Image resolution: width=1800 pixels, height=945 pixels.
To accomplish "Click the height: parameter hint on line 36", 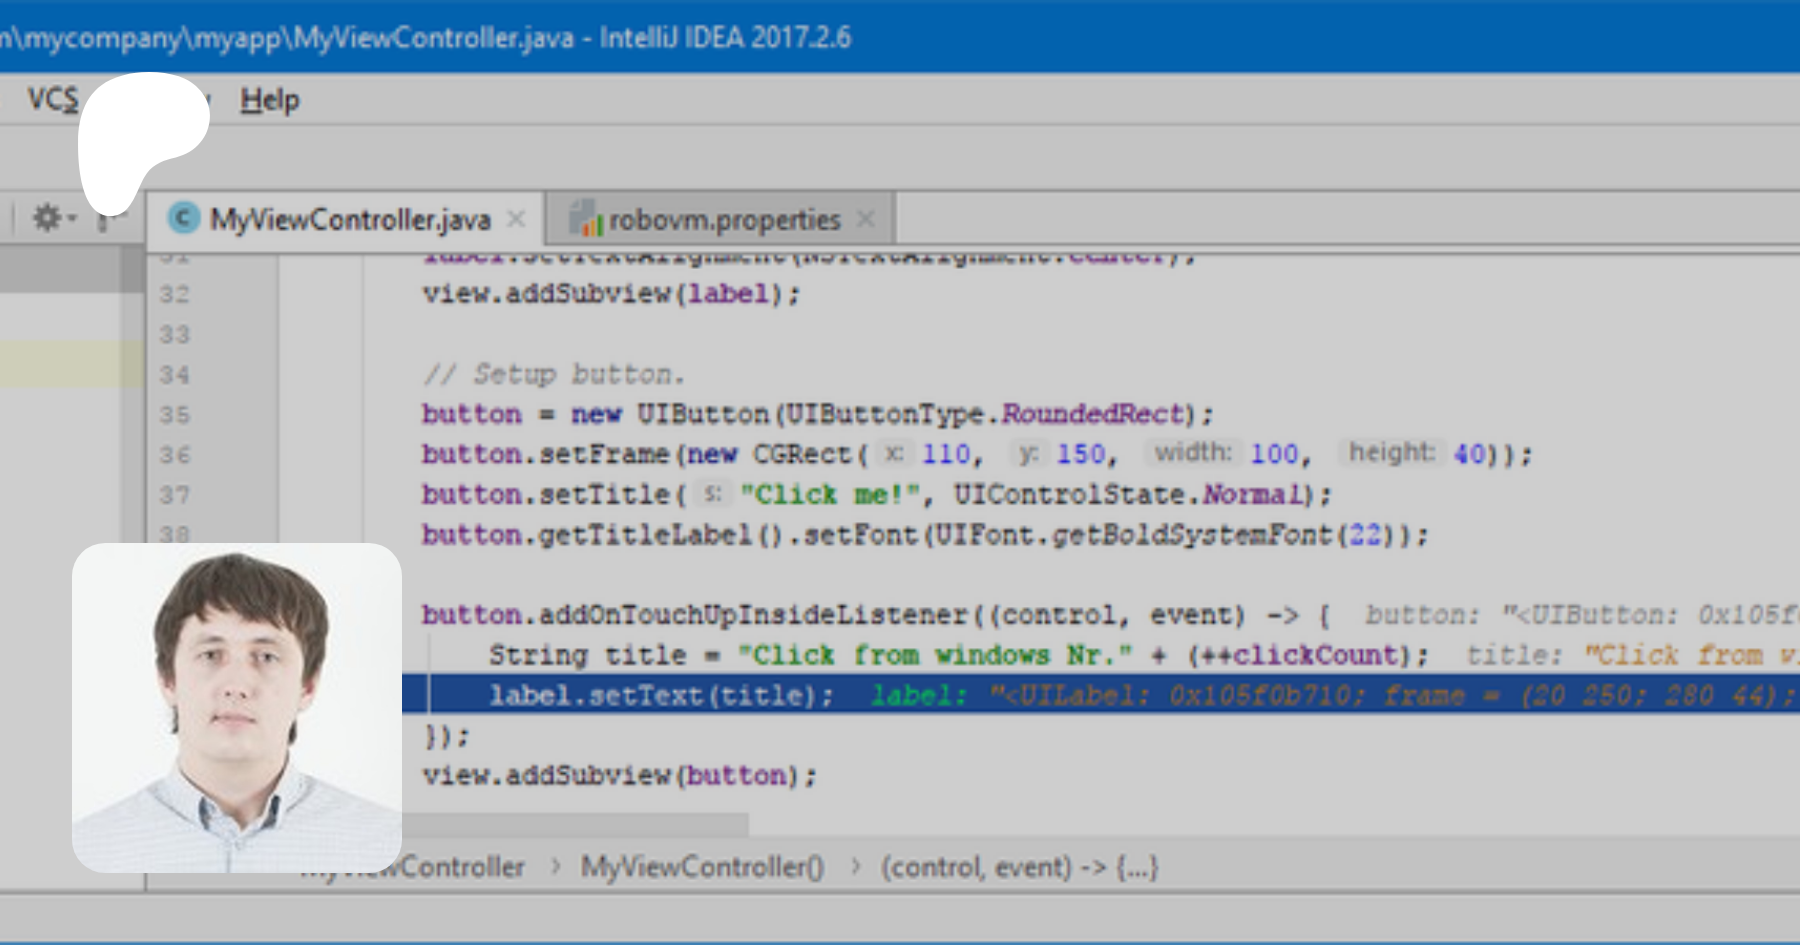I will coord(1391,453).
